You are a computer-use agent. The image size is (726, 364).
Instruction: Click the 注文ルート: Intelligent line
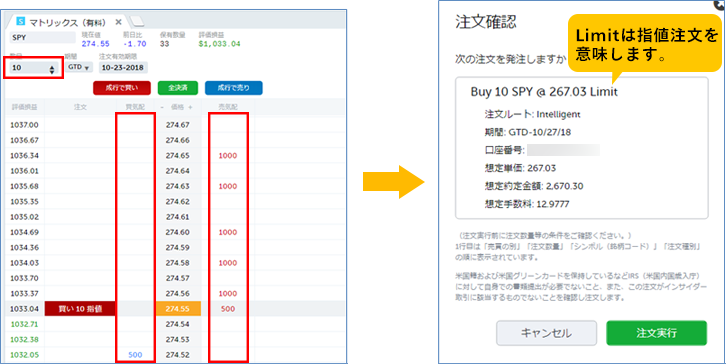click(x=532, y=114)
